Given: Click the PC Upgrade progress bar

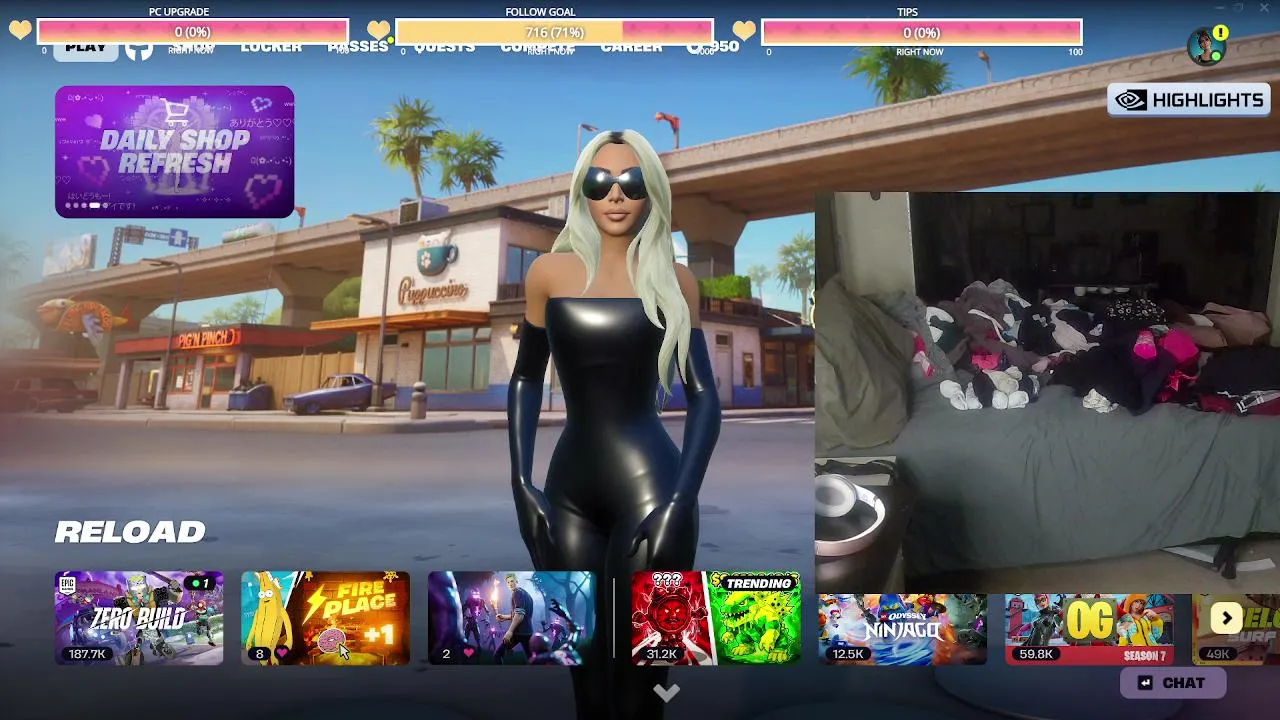Looking at the screenshot, I should (x=192, y=32).
